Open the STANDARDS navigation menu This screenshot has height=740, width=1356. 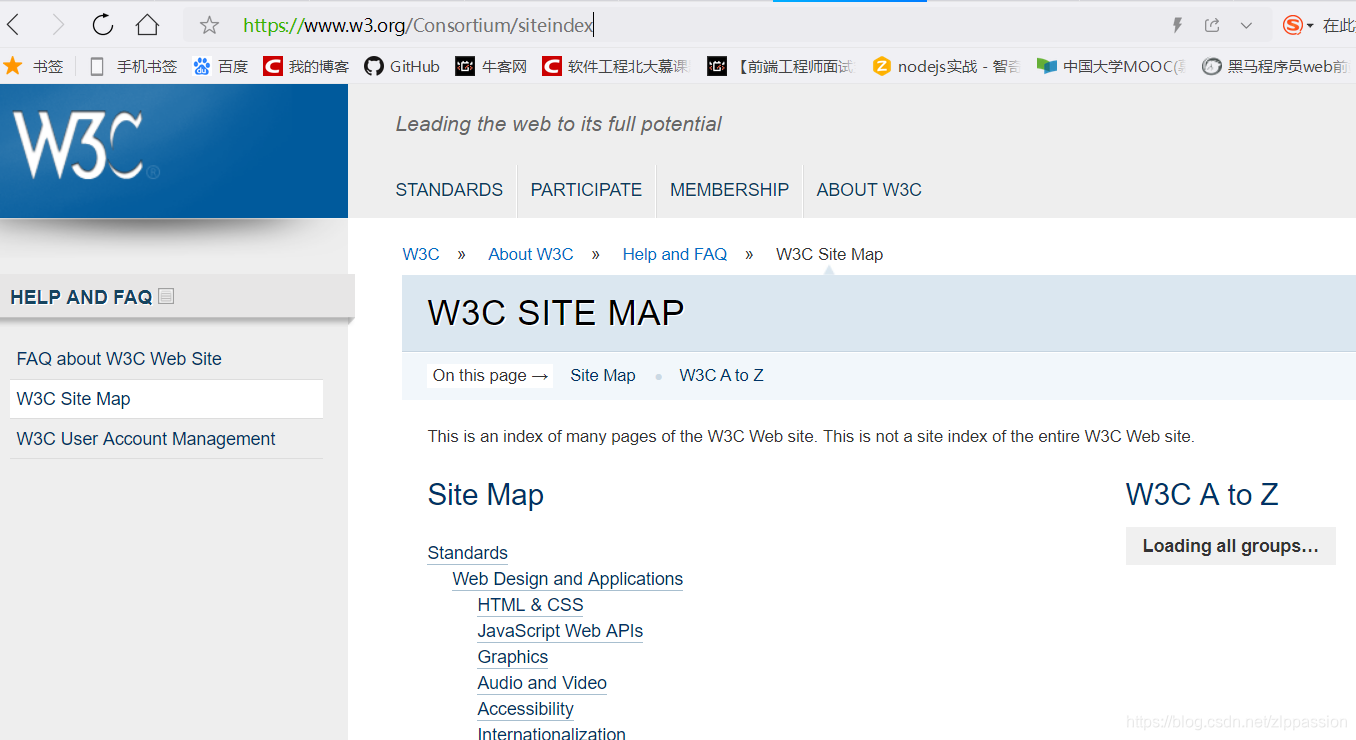[449, 190]
